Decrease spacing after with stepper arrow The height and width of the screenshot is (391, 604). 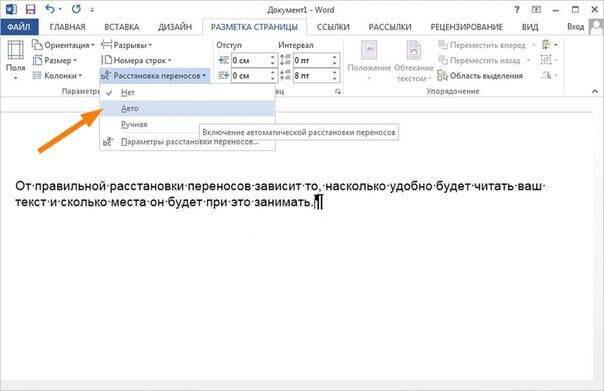pyautogui.click(x=334, y=79)
